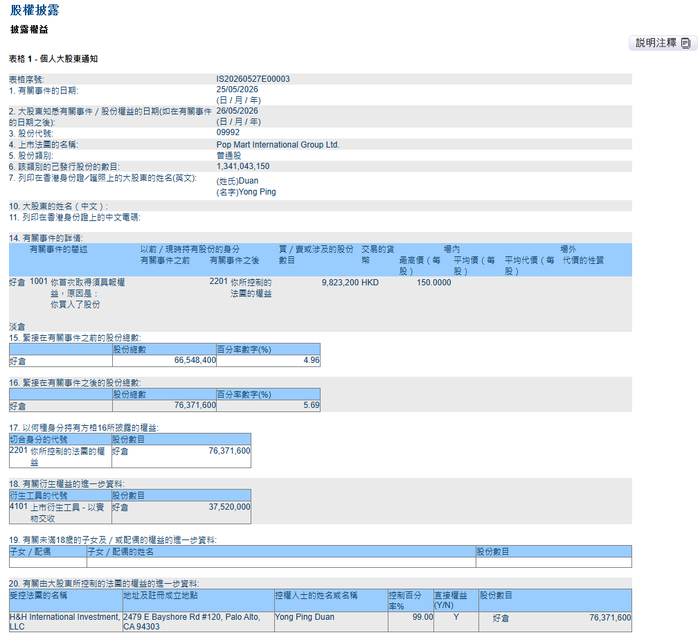Screen dimensions: 700x640
Task: Select post-event total 76,371,600 in section 16
Action: (195, 405)
